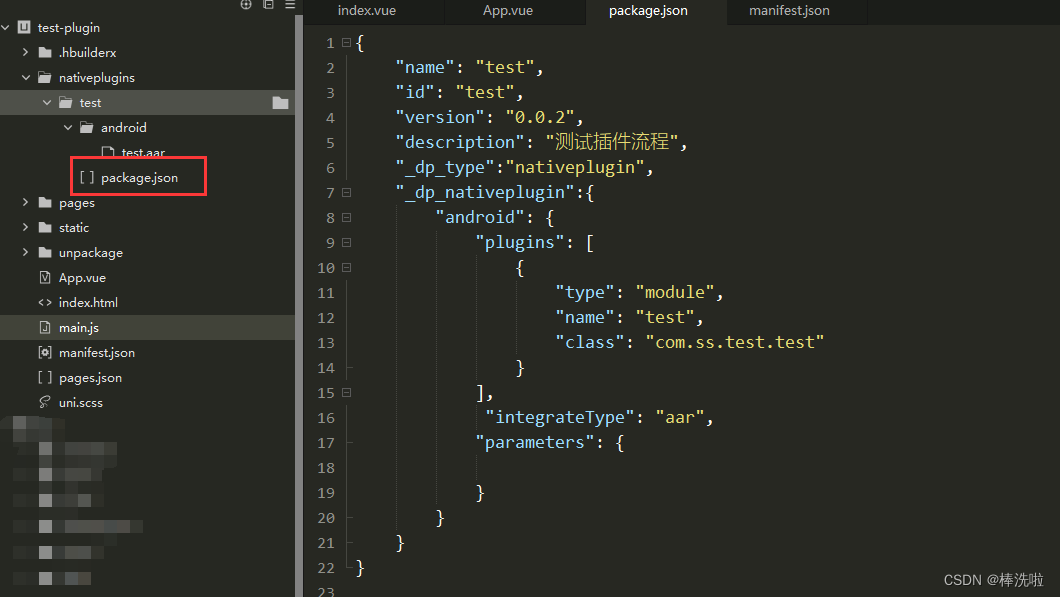
Task: Click the folder icon on test row
Action: tap(280, 103)
